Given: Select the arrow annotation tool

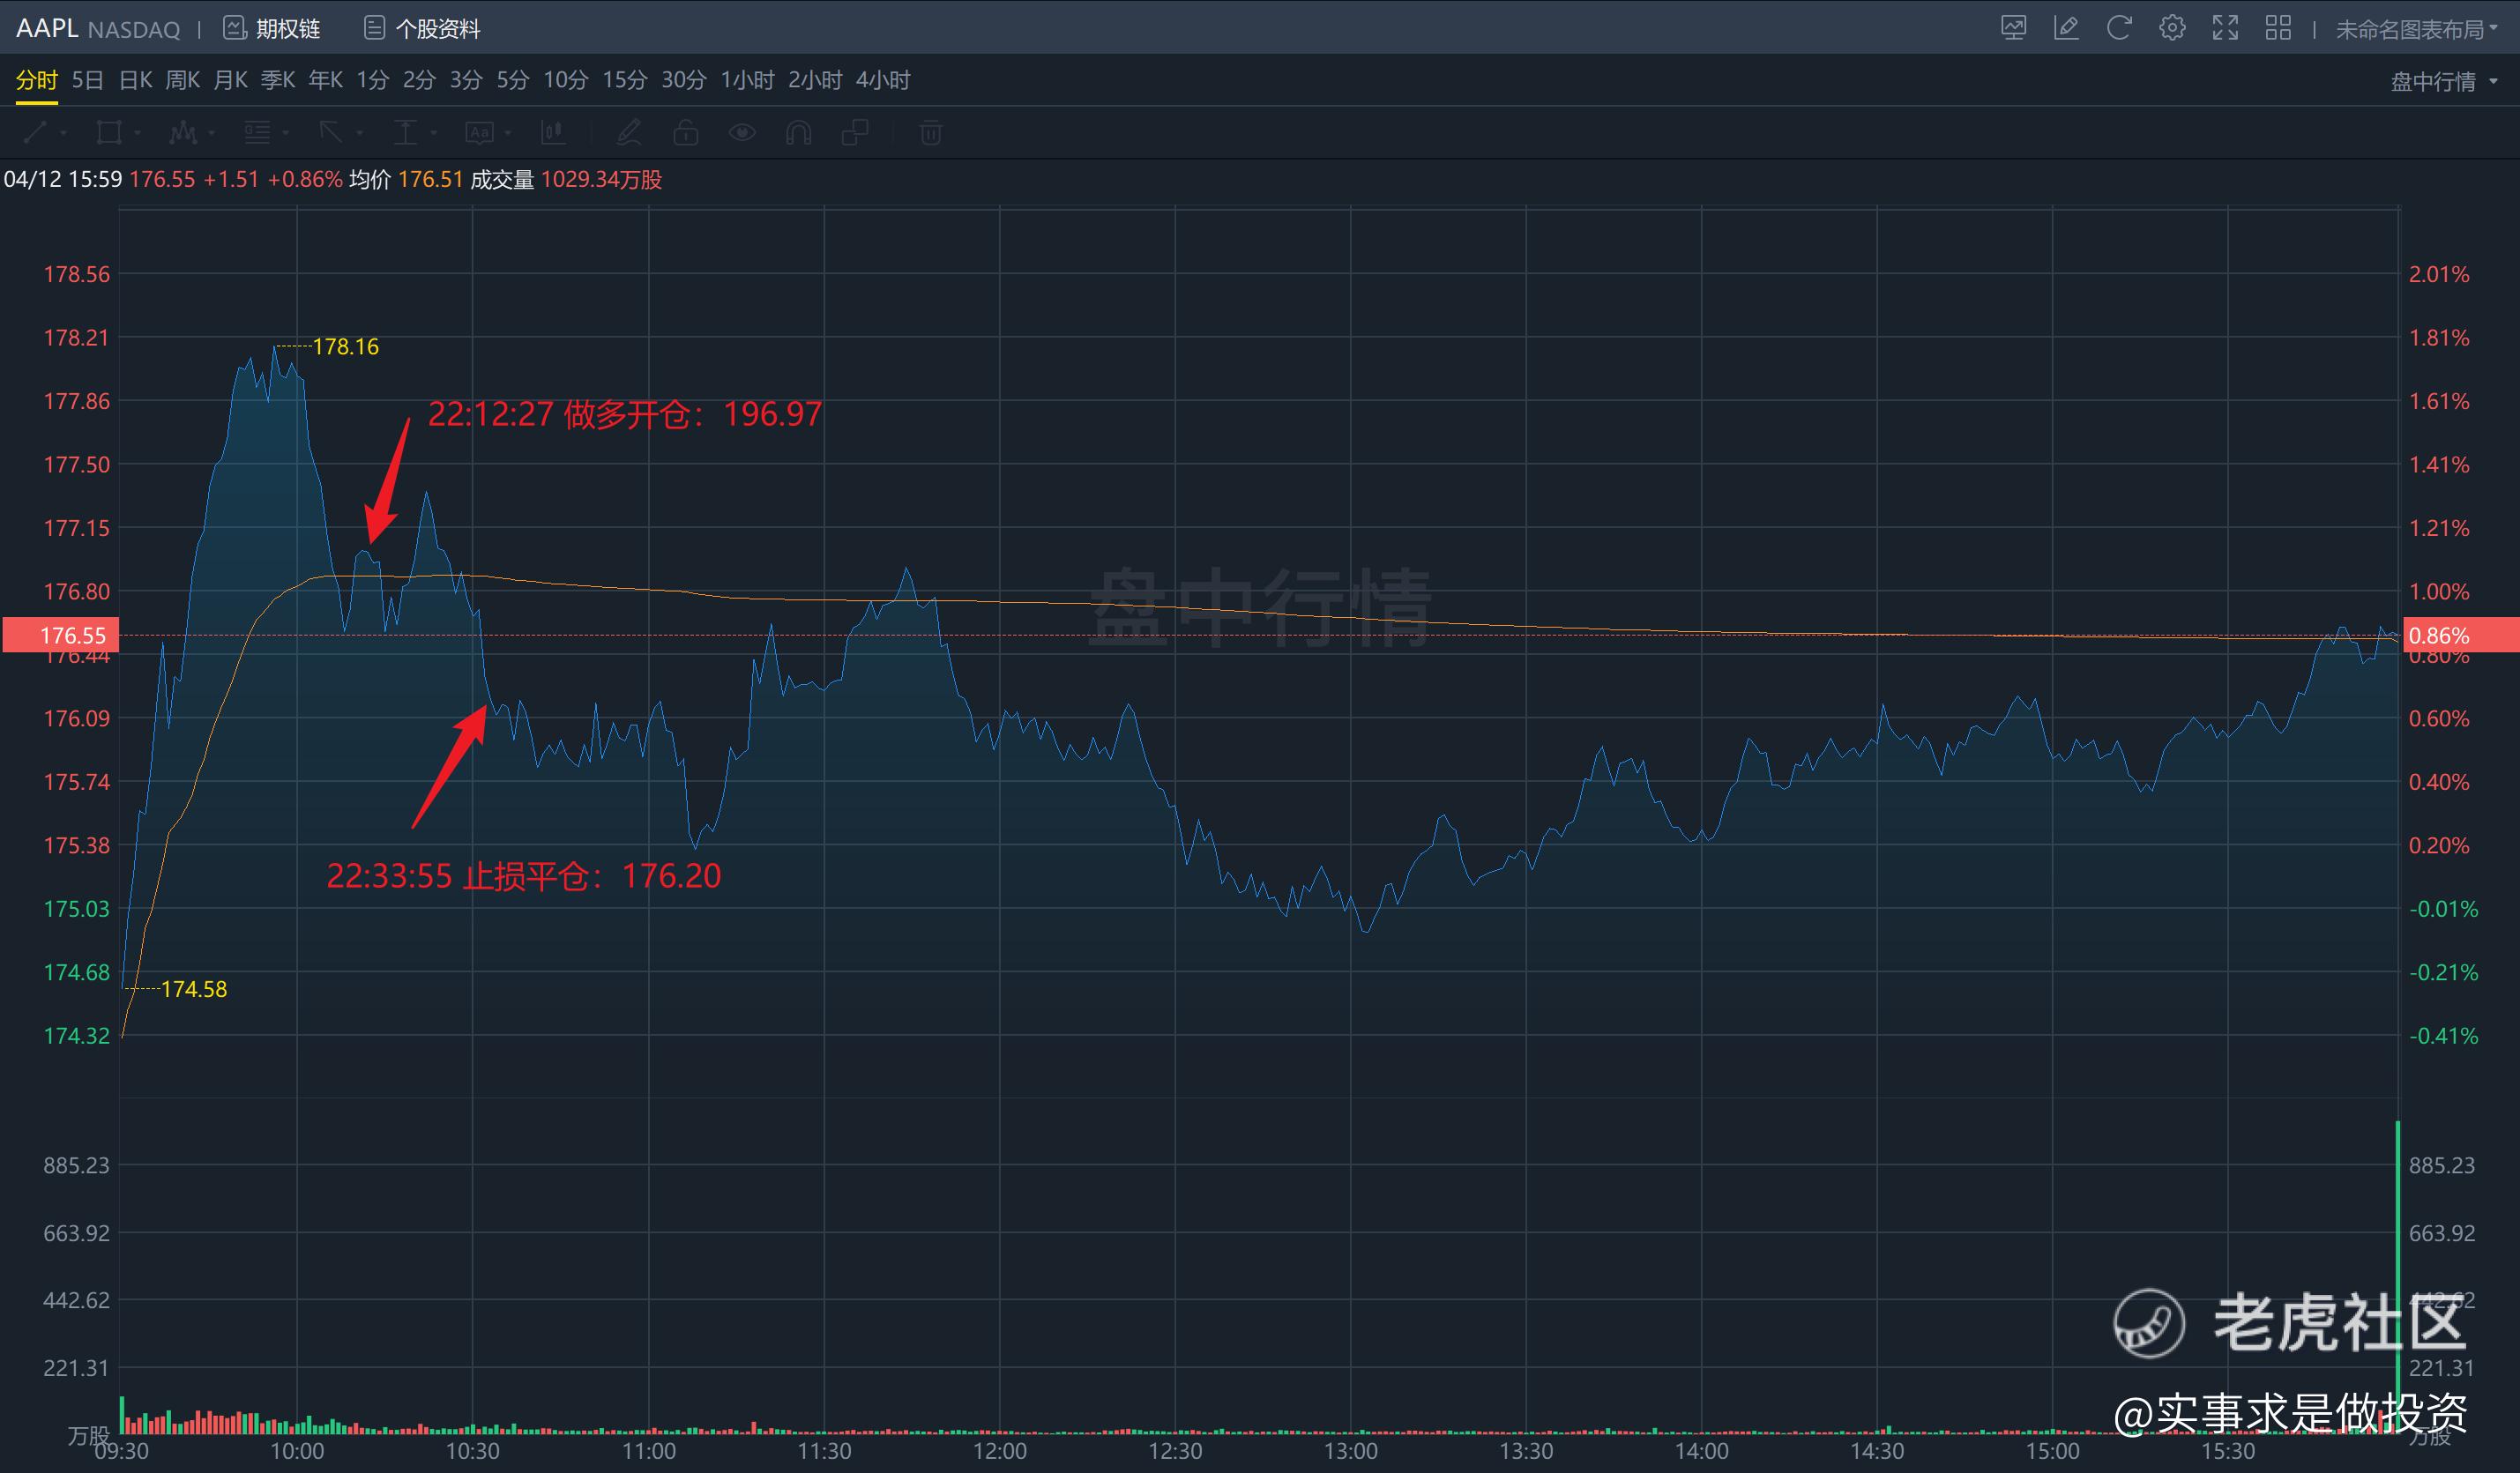Looking at the screenshot, I should point(331,132).
